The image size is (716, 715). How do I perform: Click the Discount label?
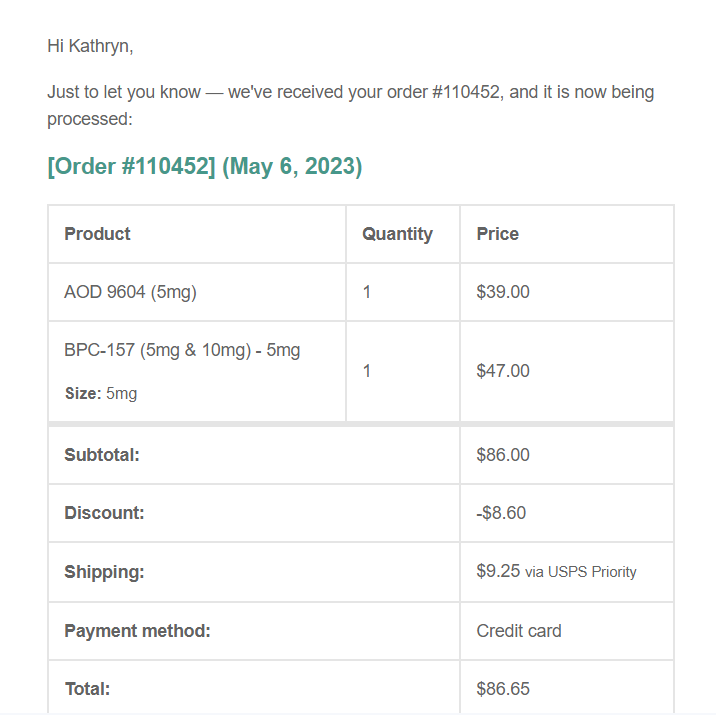point(104,513)
